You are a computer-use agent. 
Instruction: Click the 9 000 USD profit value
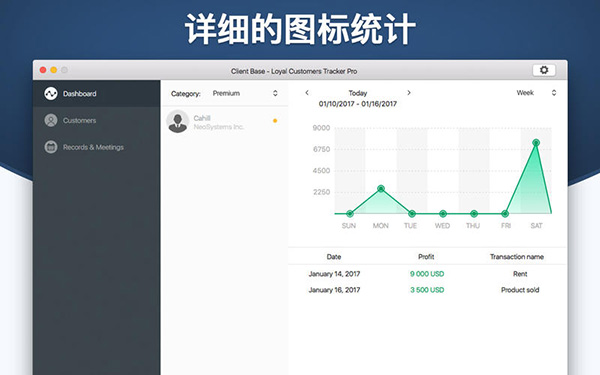pyautogui.click(x=427, y=274)
